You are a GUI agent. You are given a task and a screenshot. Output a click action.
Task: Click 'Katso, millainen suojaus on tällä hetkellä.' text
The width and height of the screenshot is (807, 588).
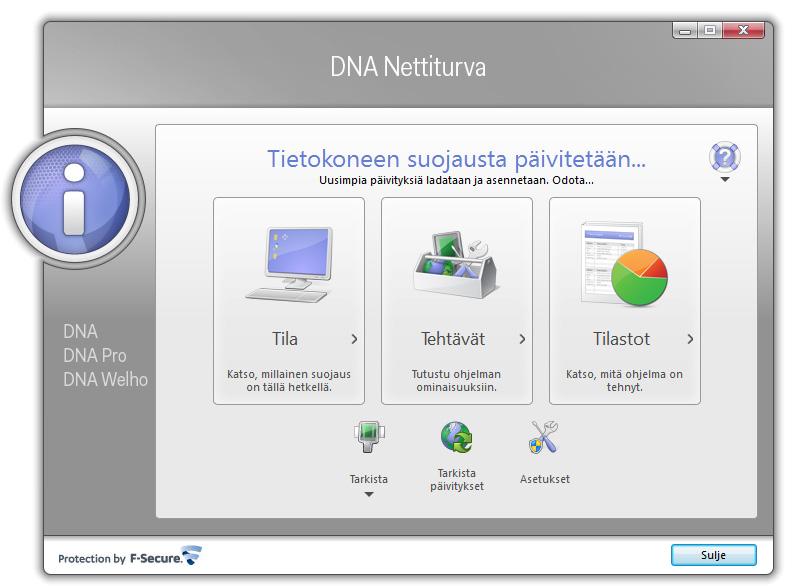coord(289,381)
